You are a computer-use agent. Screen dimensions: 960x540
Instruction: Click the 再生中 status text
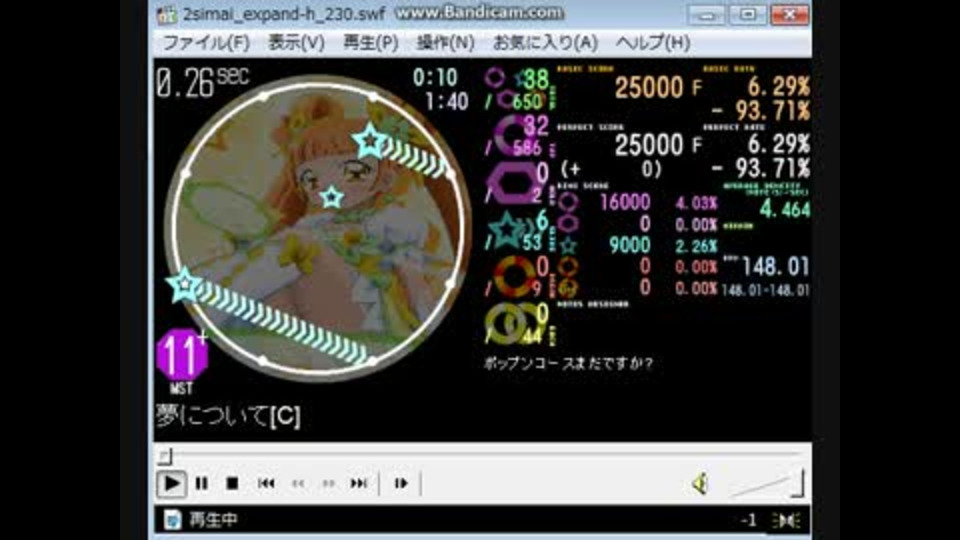213,520
